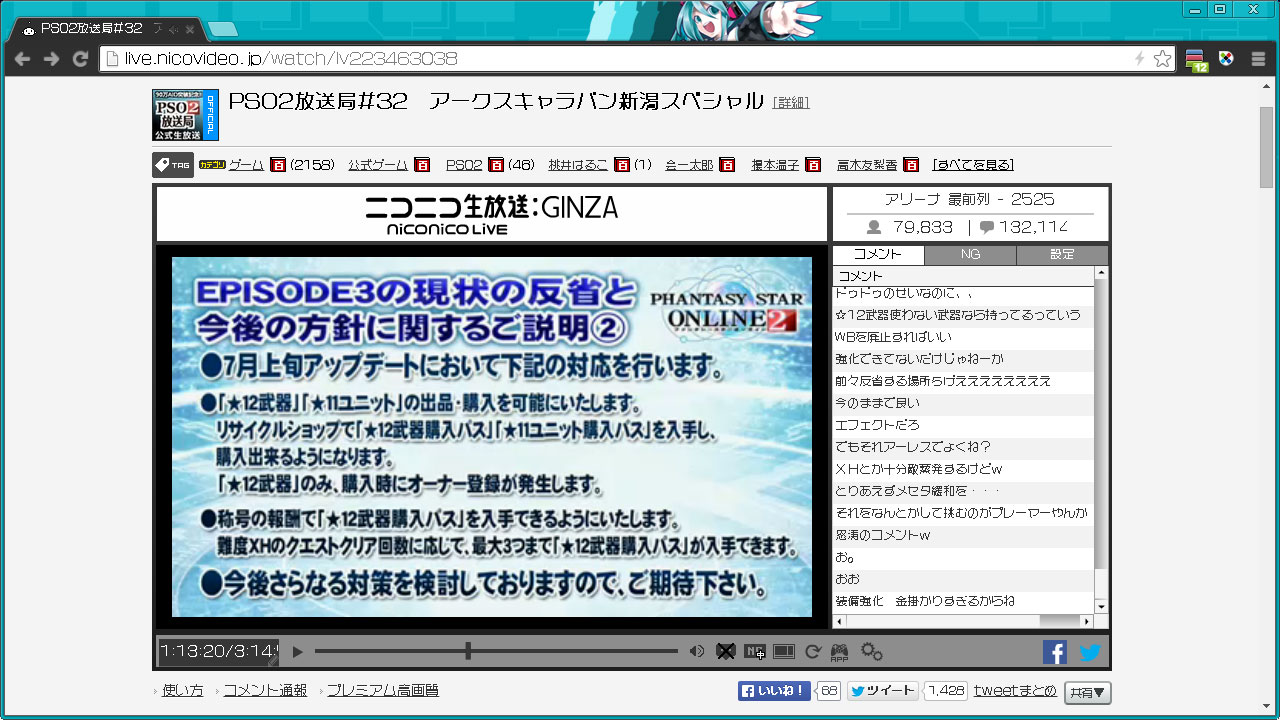Open the コメント通報 report link
This screenshot has width=1280, height=720.
[x=265, y=690]
